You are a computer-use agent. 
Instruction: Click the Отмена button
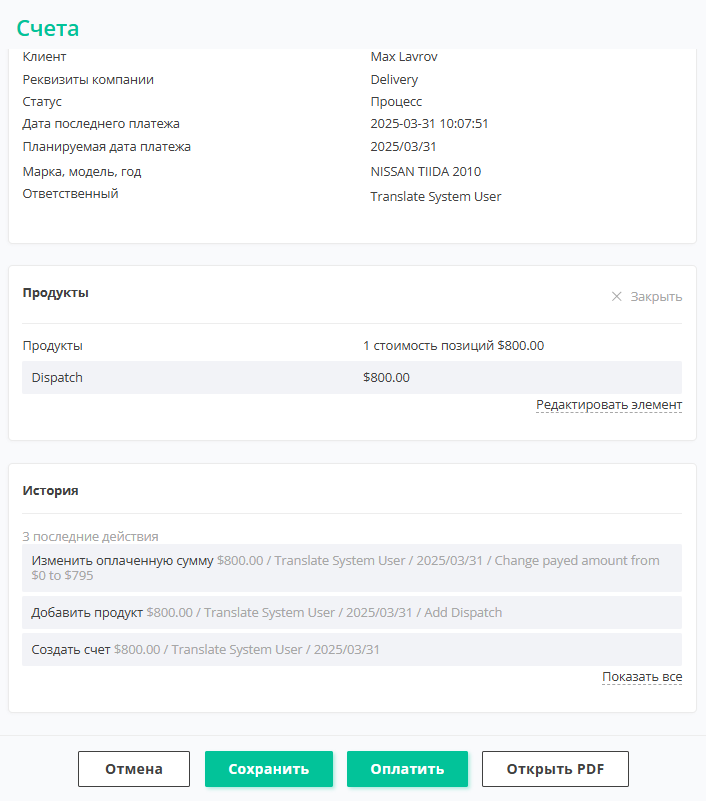click(x=134, y=769)
